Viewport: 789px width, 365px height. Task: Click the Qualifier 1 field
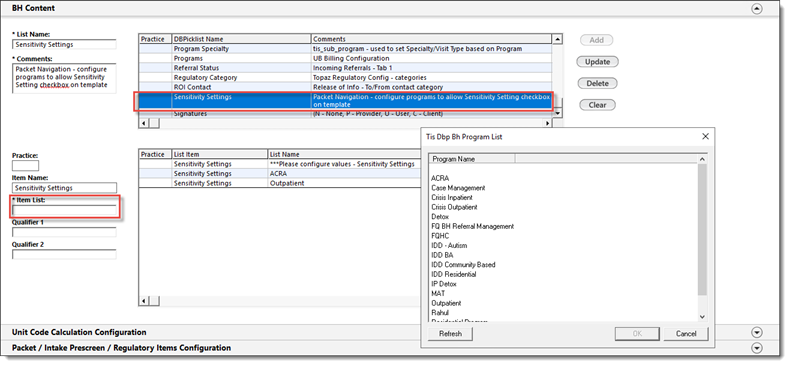(x=64, y=232)
